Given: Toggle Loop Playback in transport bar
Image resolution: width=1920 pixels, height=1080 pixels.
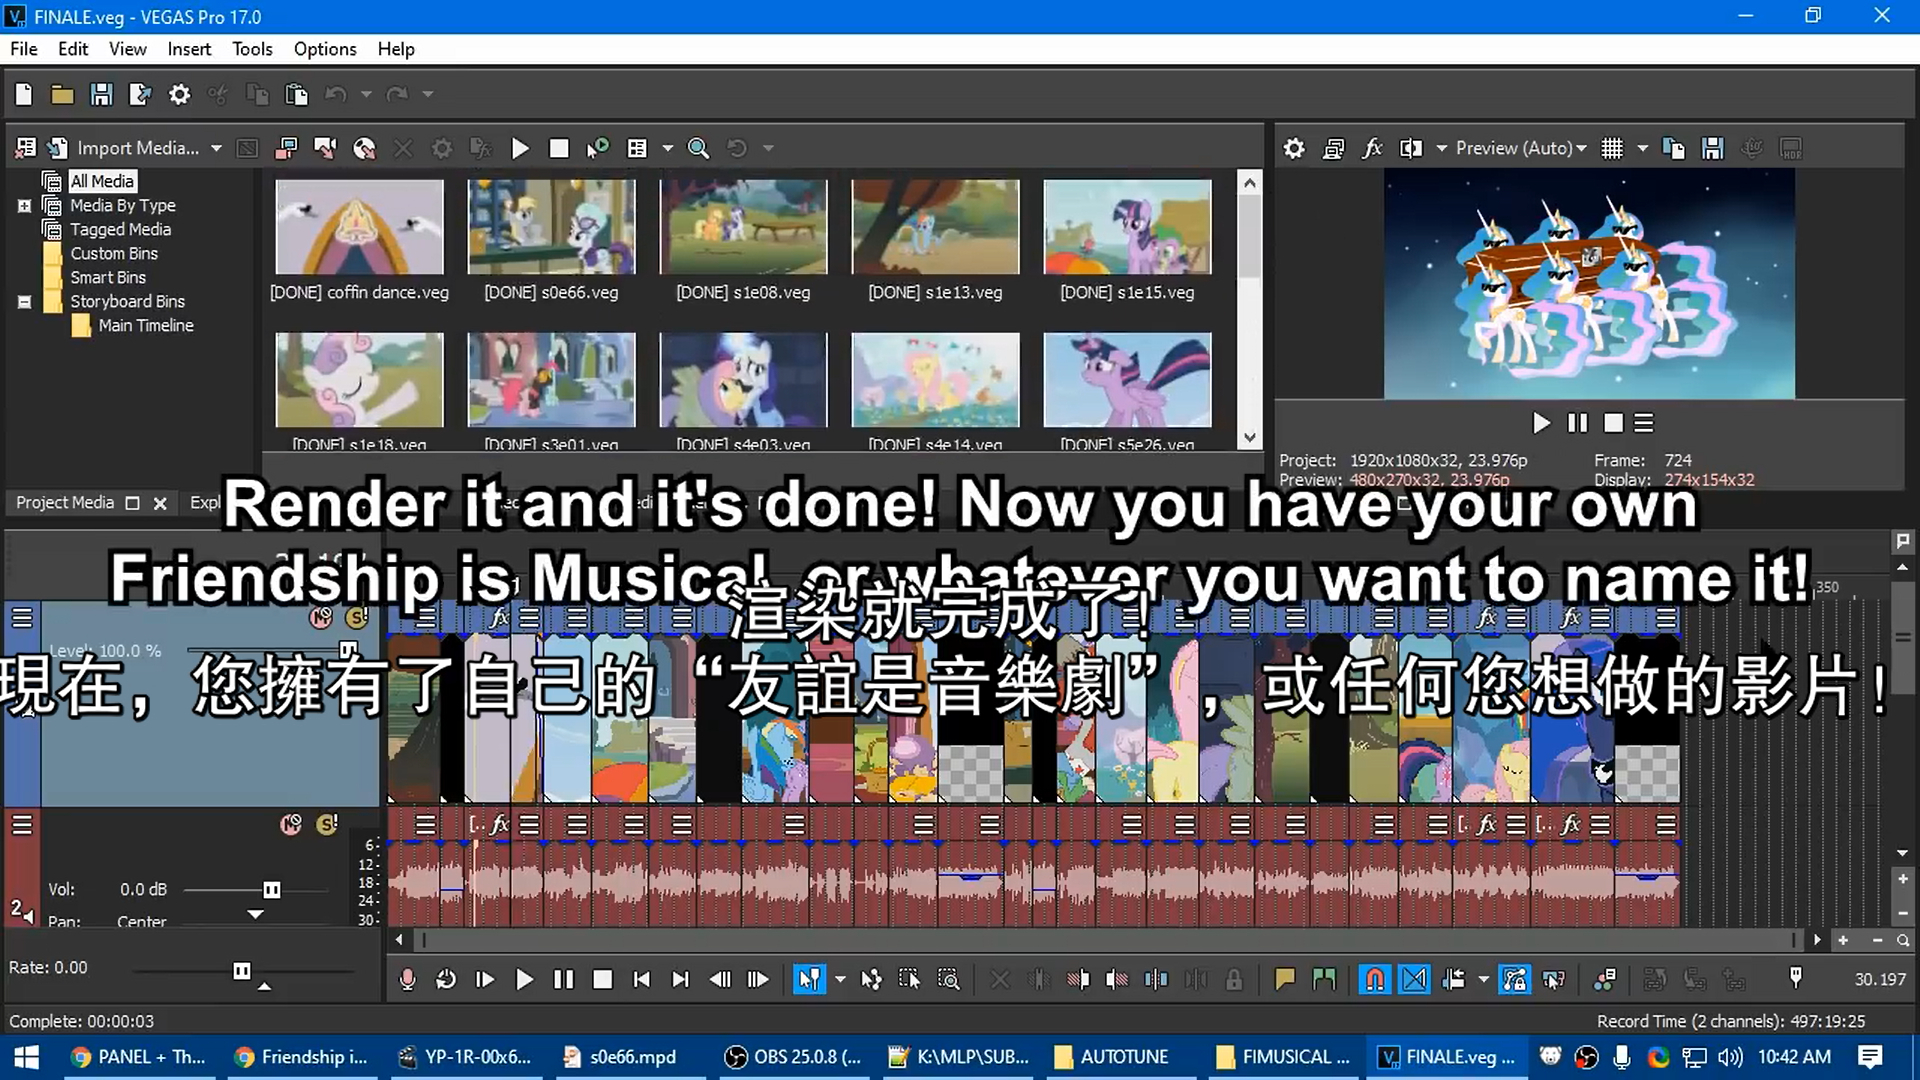Looking at the screenshot, I should point(446,979).
